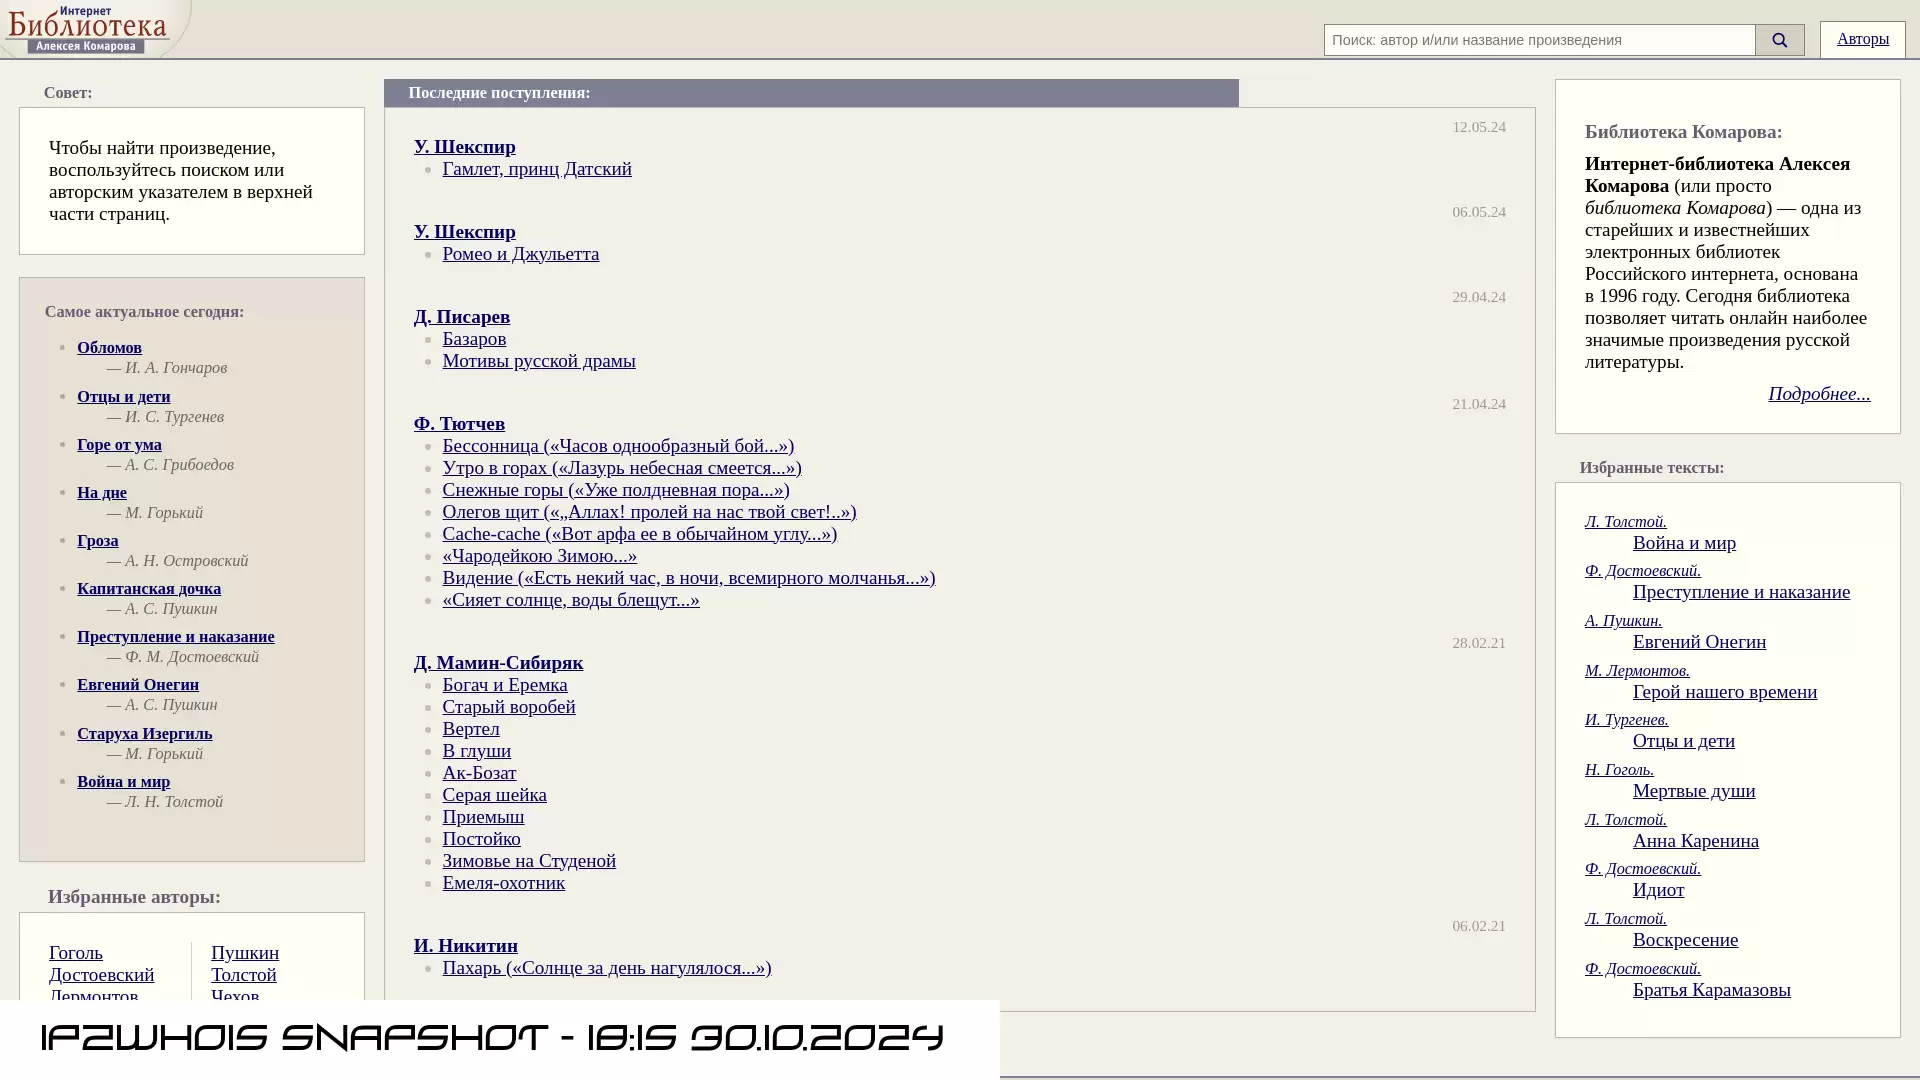Open Отцы и дети in selected texts
Screen dimensions: 1920x1080
pos(1684,741)
